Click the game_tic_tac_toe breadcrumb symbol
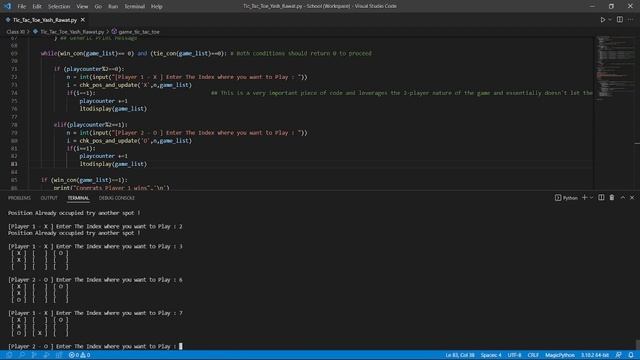The width and height of the screenshot is (640, 360). 139,31
